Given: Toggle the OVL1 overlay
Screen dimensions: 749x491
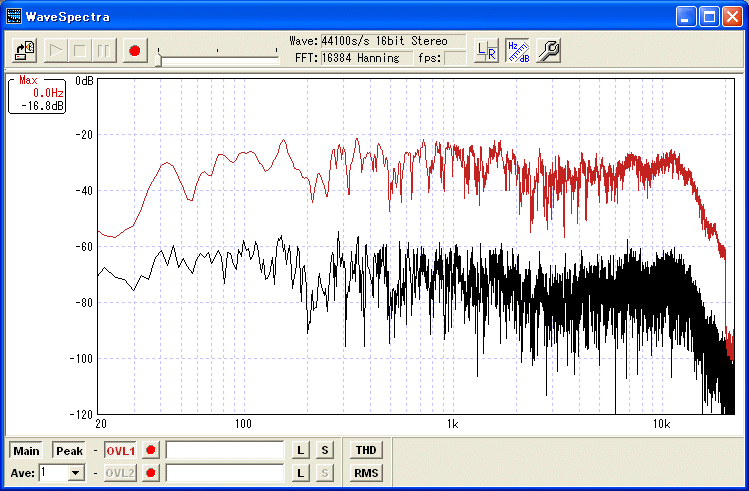Looking at the screenshot, I should (120, 451).
